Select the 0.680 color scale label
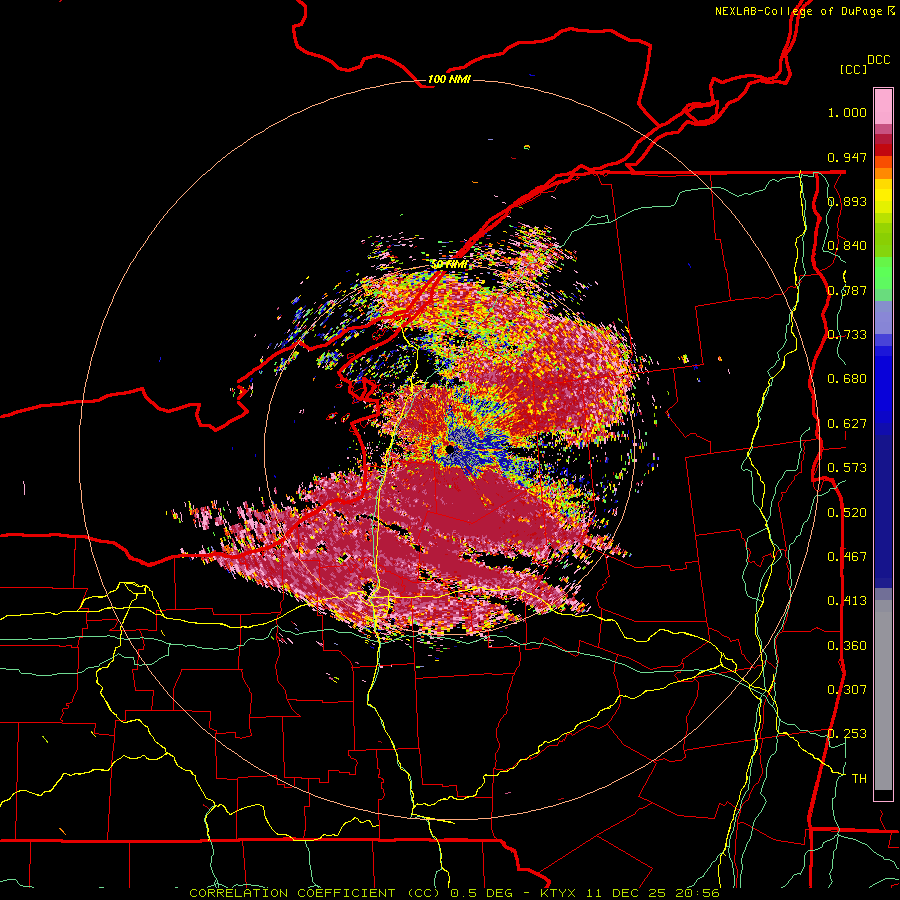The height and width of the screenshot is (900, 900). [847, 379]
